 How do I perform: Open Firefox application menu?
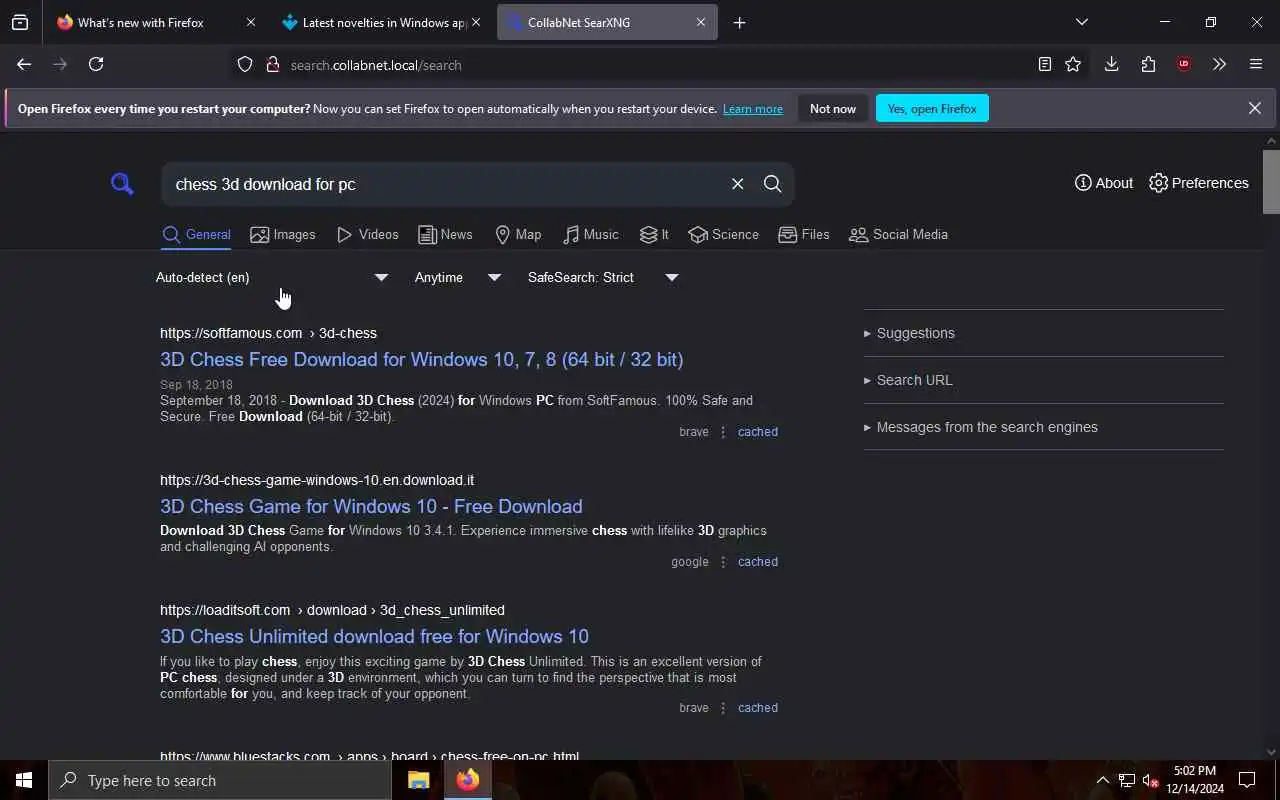click(x=1256, y=64)
